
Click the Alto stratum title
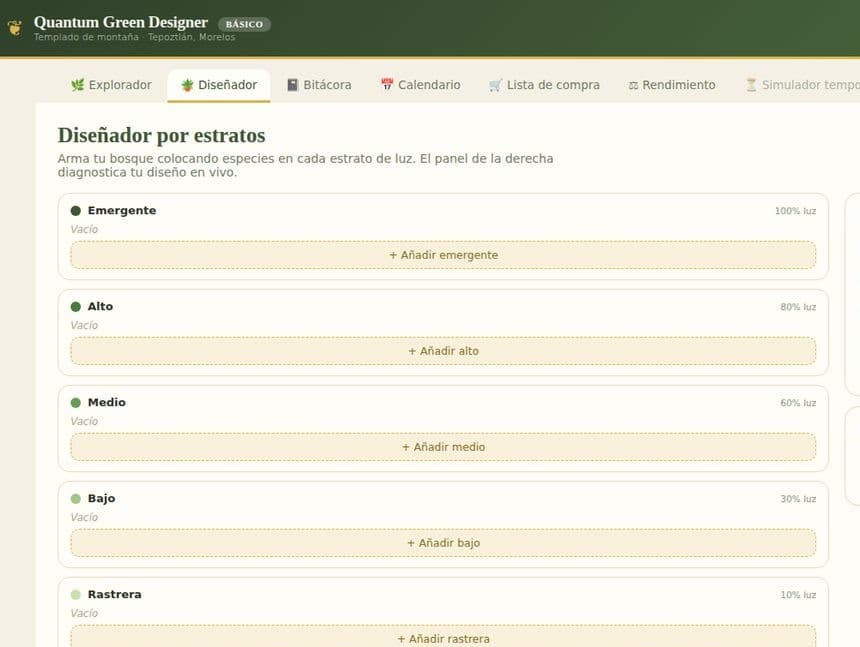(x=100, y=307)
